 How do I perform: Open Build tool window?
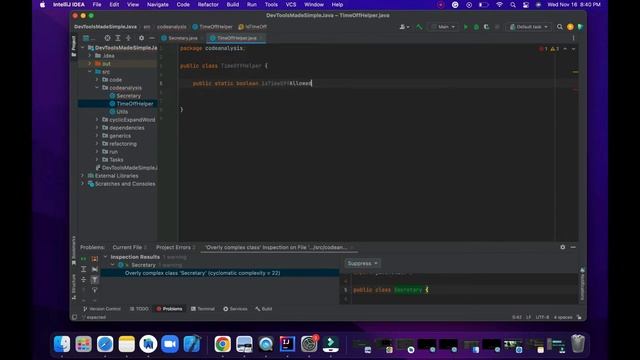point(264,309)
